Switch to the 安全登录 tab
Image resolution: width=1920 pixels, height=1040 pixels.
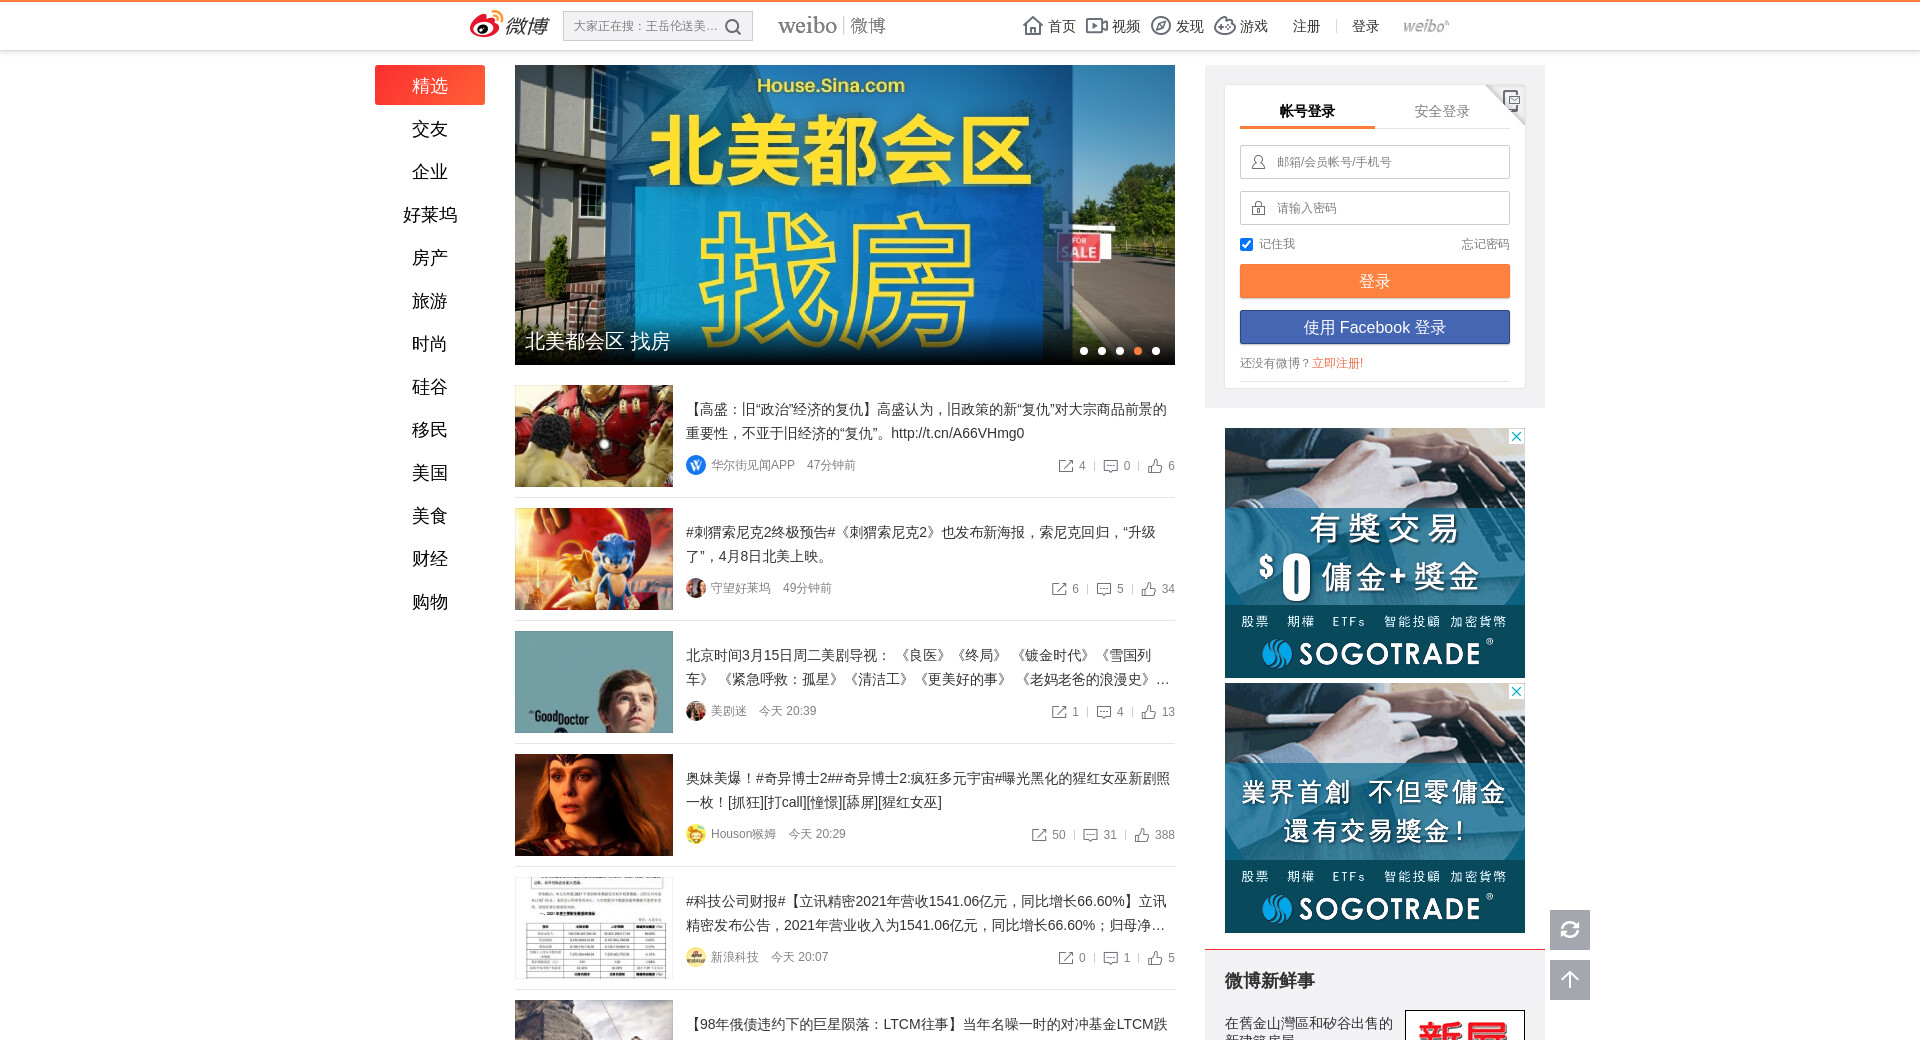(1441, 111)
